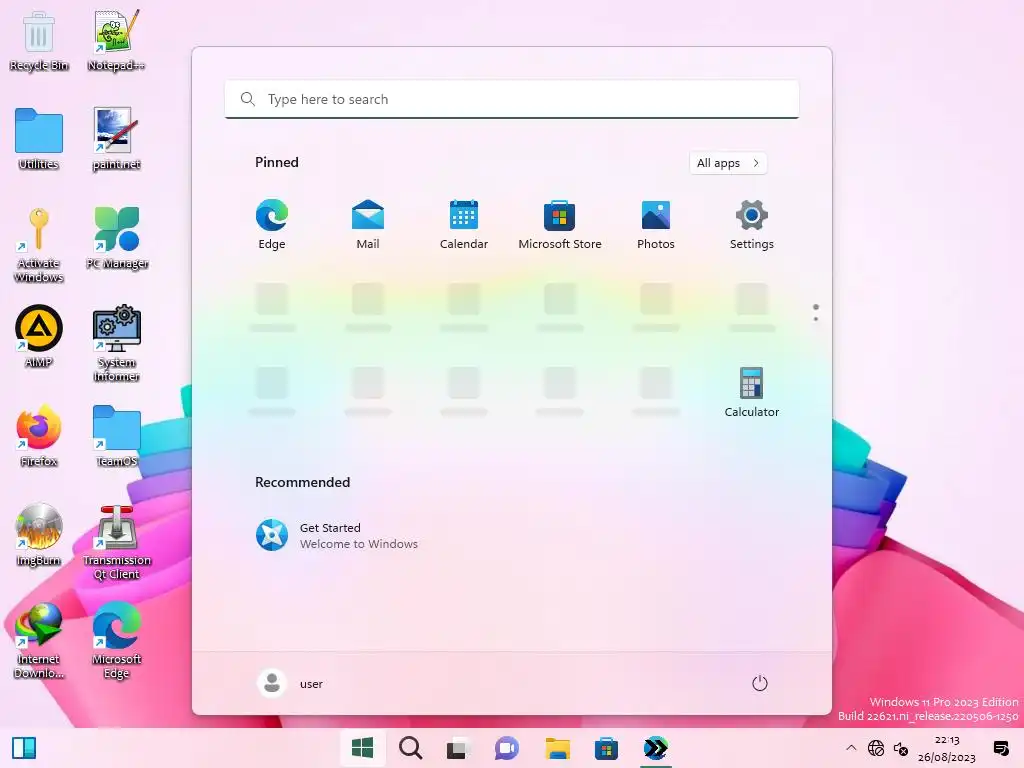Select the Microsoft Edge desktop shortcut
The image size is (1024, 768).
[x=116, y=641]
